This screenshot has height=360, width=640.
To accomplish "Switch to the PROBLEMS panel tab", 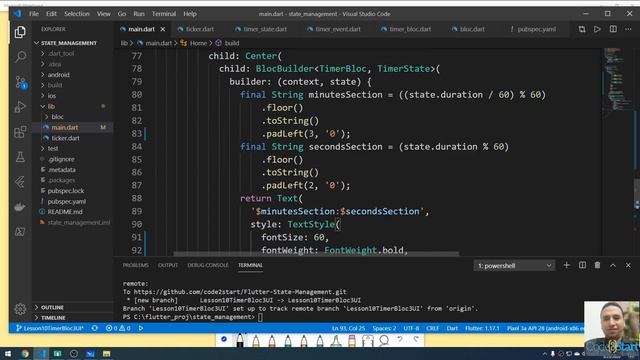I will coord(136,265).
